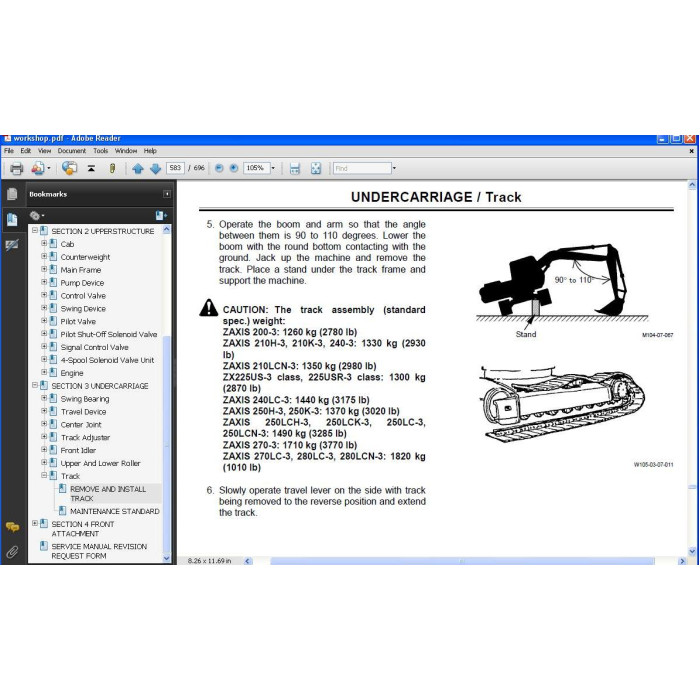700x700 pixels.
Task: Open the Pilot Valve bookmark
Action: 78,321
